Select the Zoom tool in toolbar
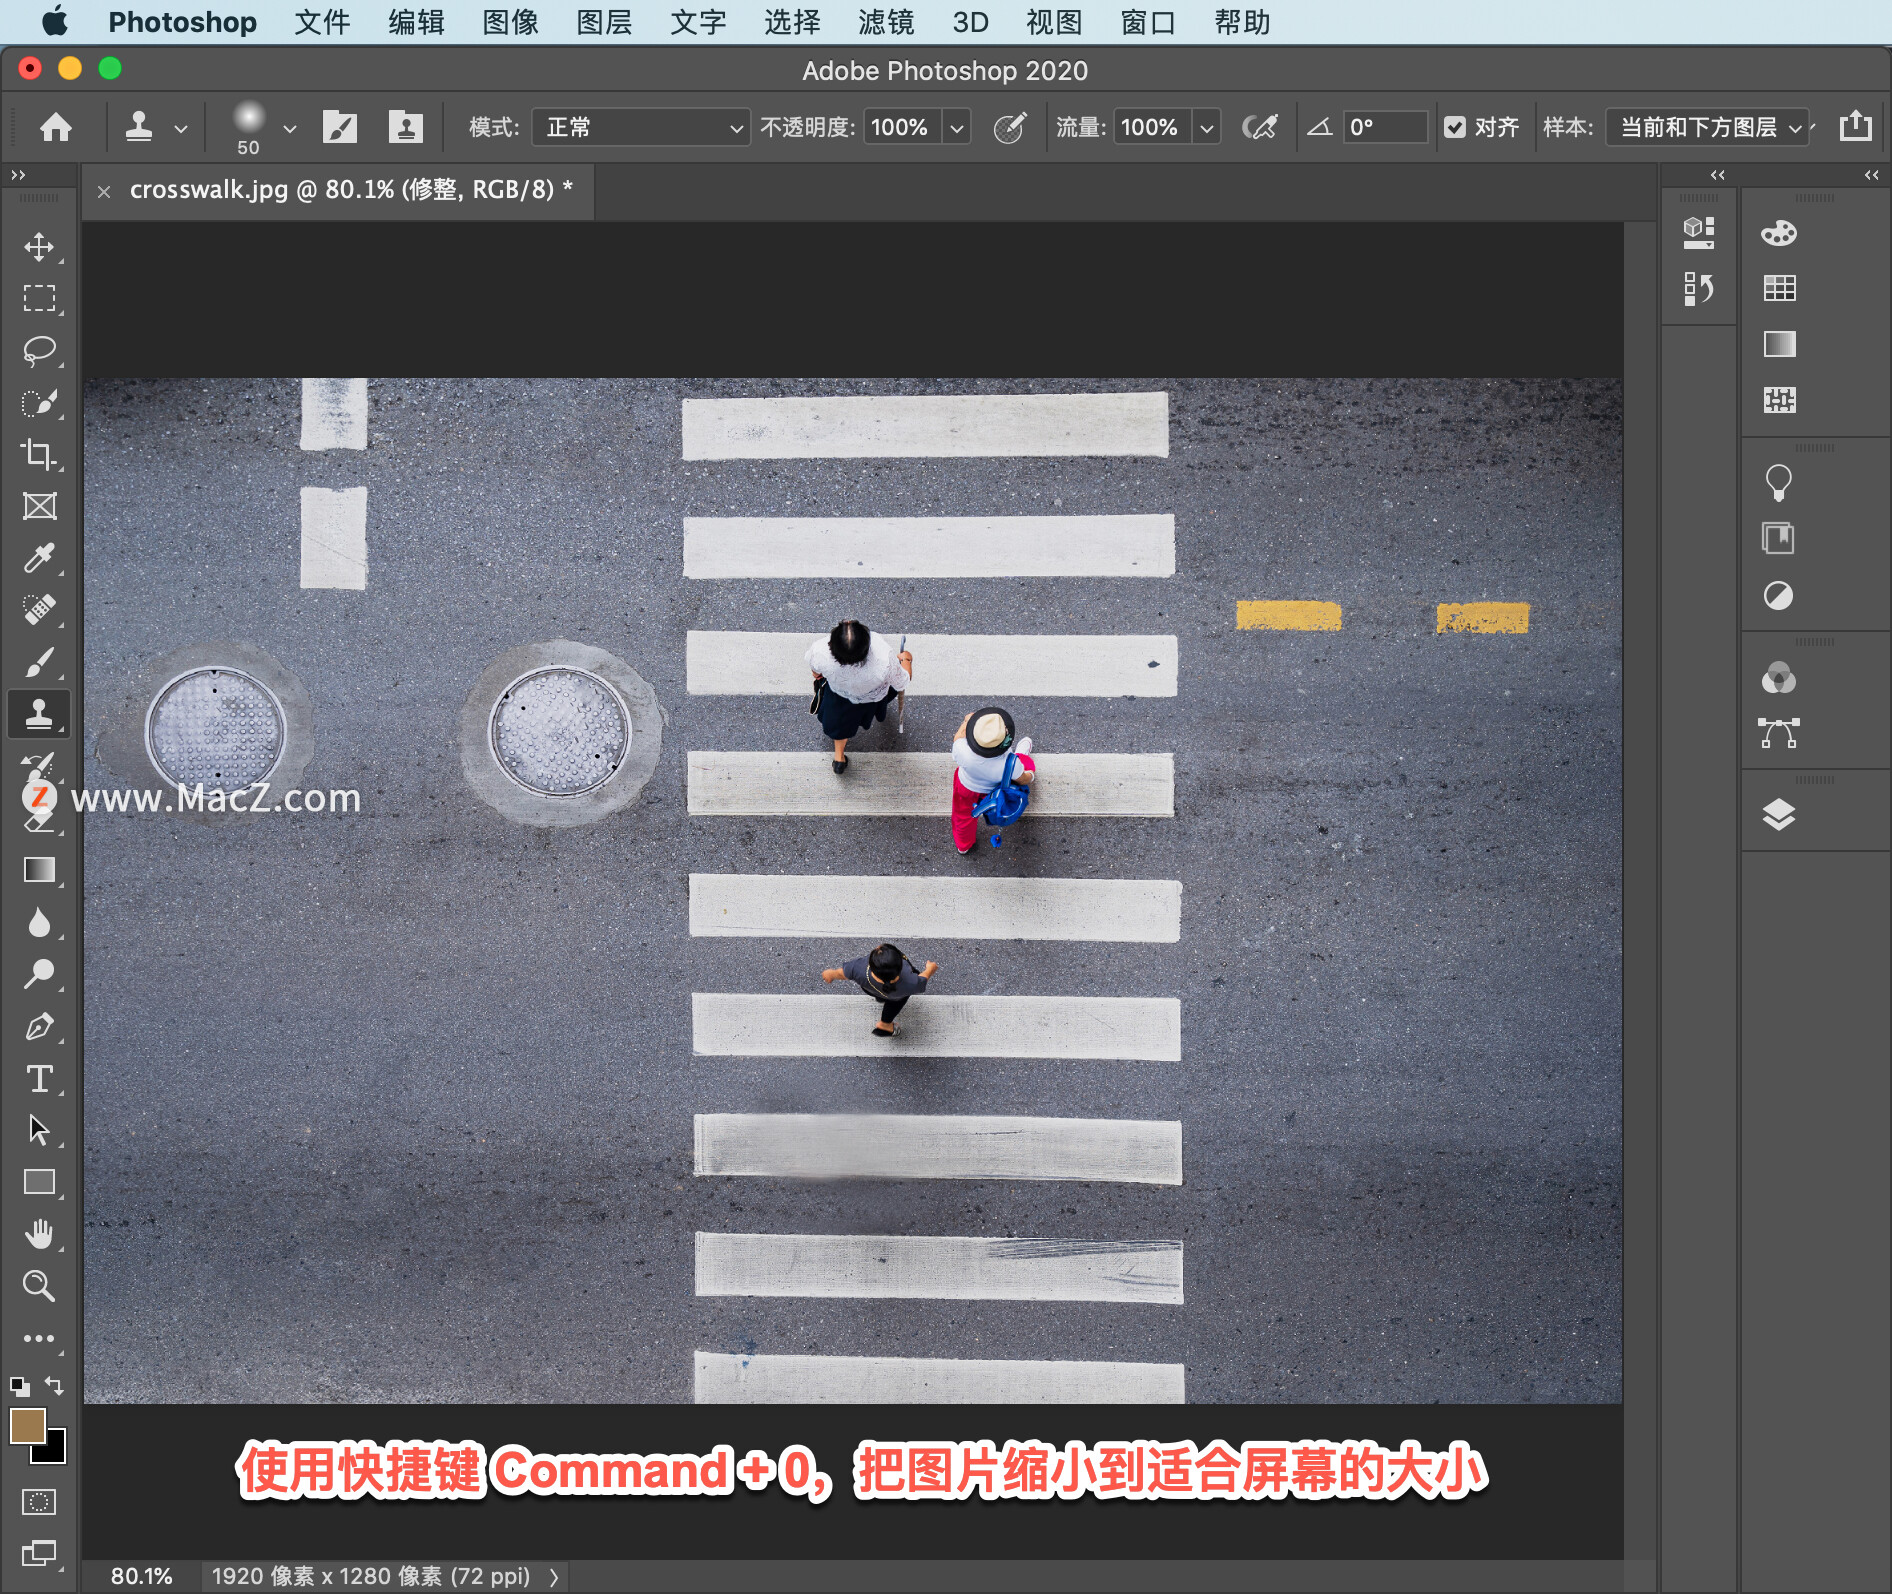Viewport: 1892px width, 1594px height. point(39,1286)
